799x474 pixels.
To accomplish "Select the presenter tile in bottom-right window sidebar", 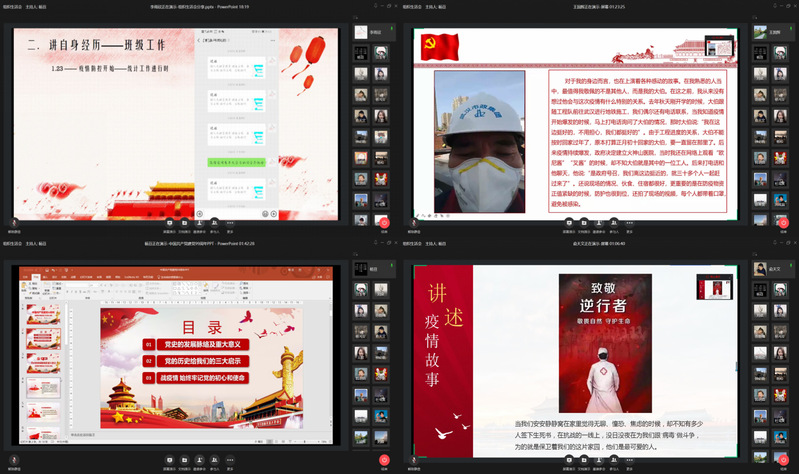I will point(774,269).
